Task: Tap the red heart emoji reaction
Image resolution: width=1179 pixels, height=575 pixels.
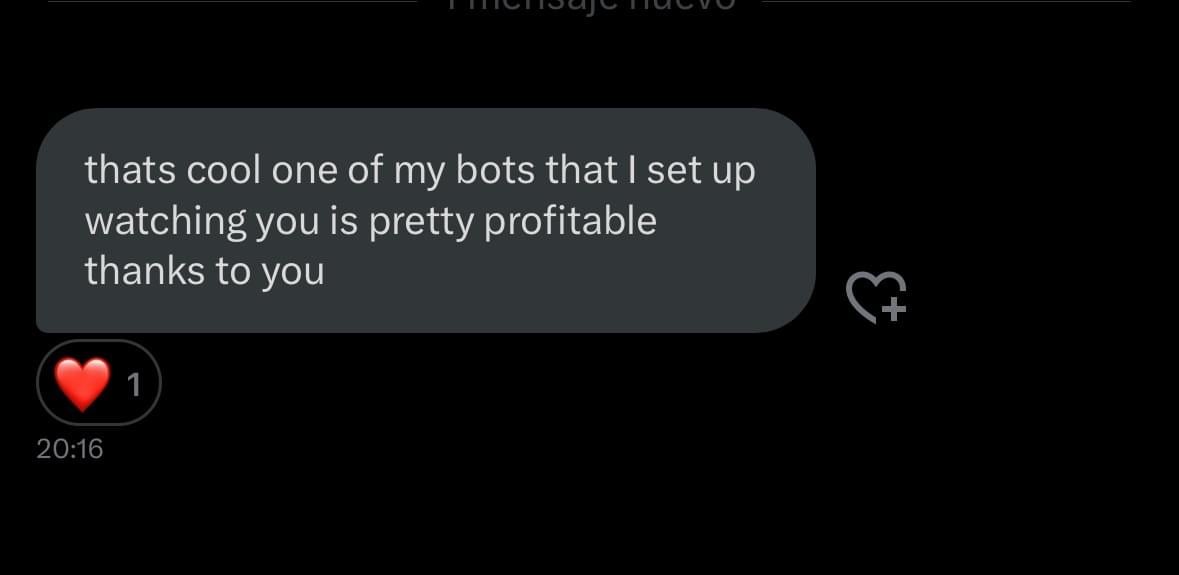Action: tap(83, 383)
